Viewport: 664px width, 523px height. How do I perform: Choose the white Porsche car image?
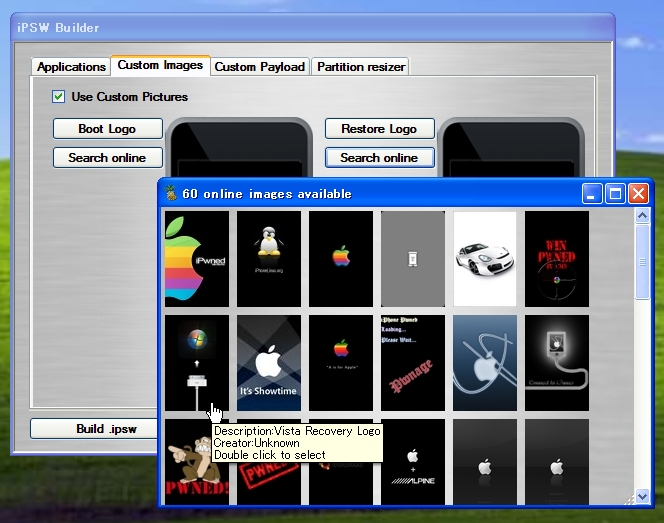(x=485, y=259)
